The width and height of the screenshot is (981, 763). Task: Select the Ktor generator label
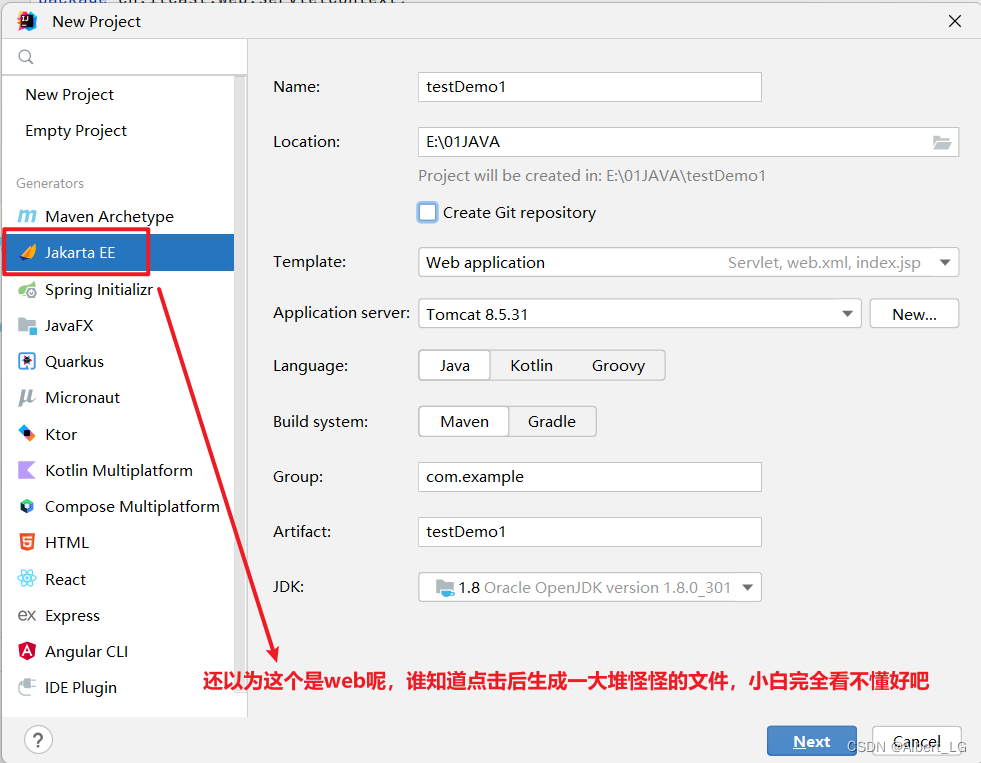[61, 434]
